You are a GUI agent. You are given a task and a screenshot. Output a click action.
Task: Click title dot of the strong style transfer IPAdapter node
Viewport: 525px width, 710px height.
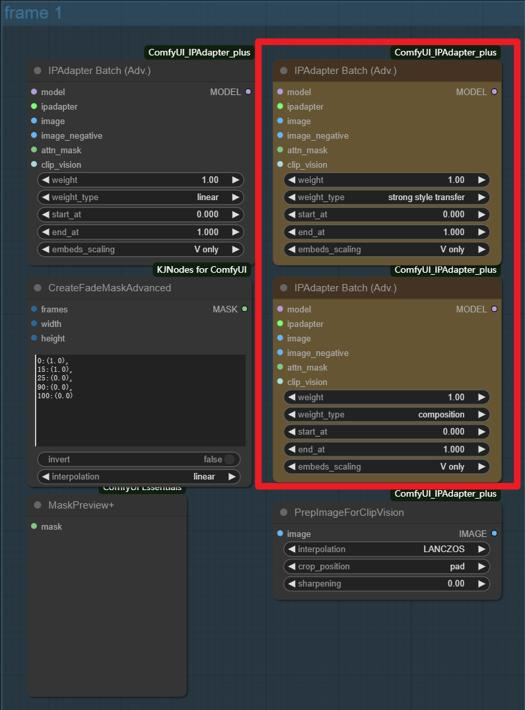click(284, 71)
